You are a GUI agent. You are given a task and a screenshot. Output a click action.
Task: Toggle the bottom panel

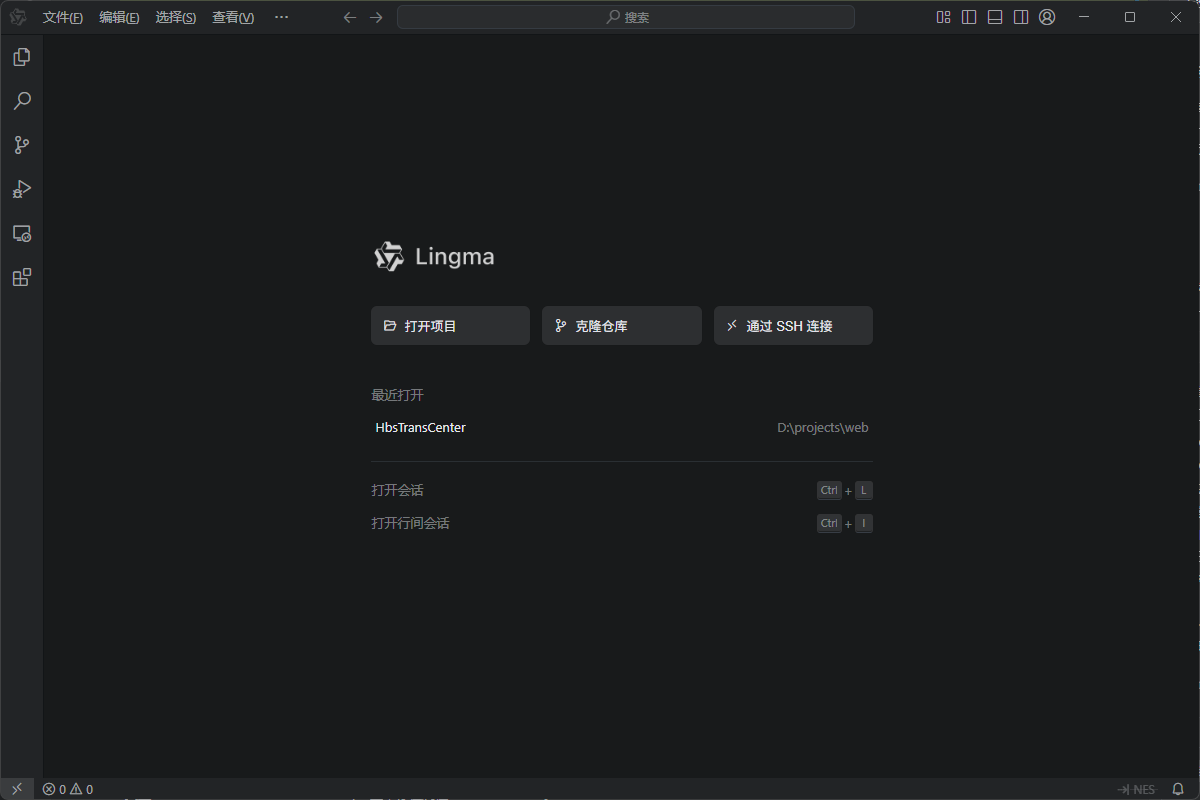995,17
